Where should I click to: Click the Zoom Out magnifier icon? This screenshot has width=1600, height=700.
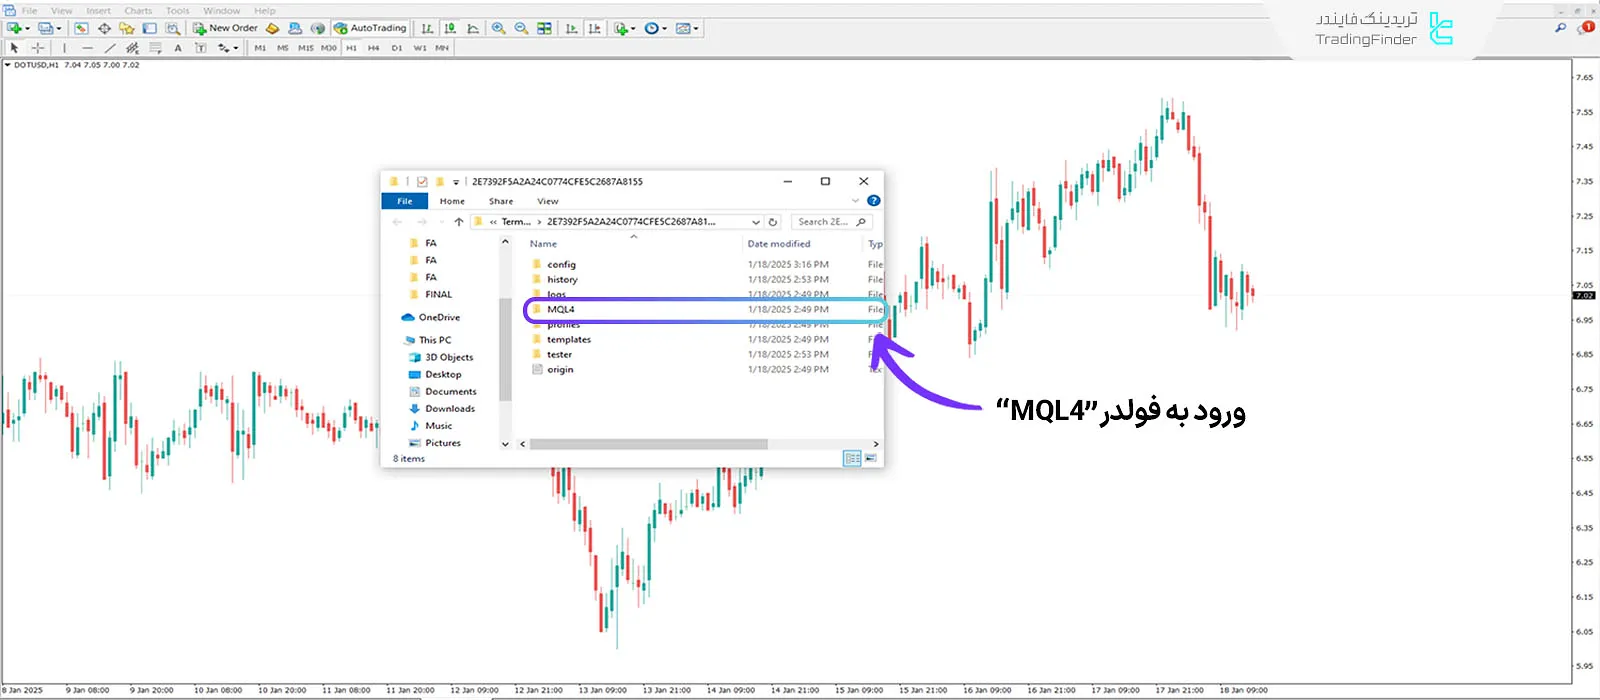[x=521, y=28]
